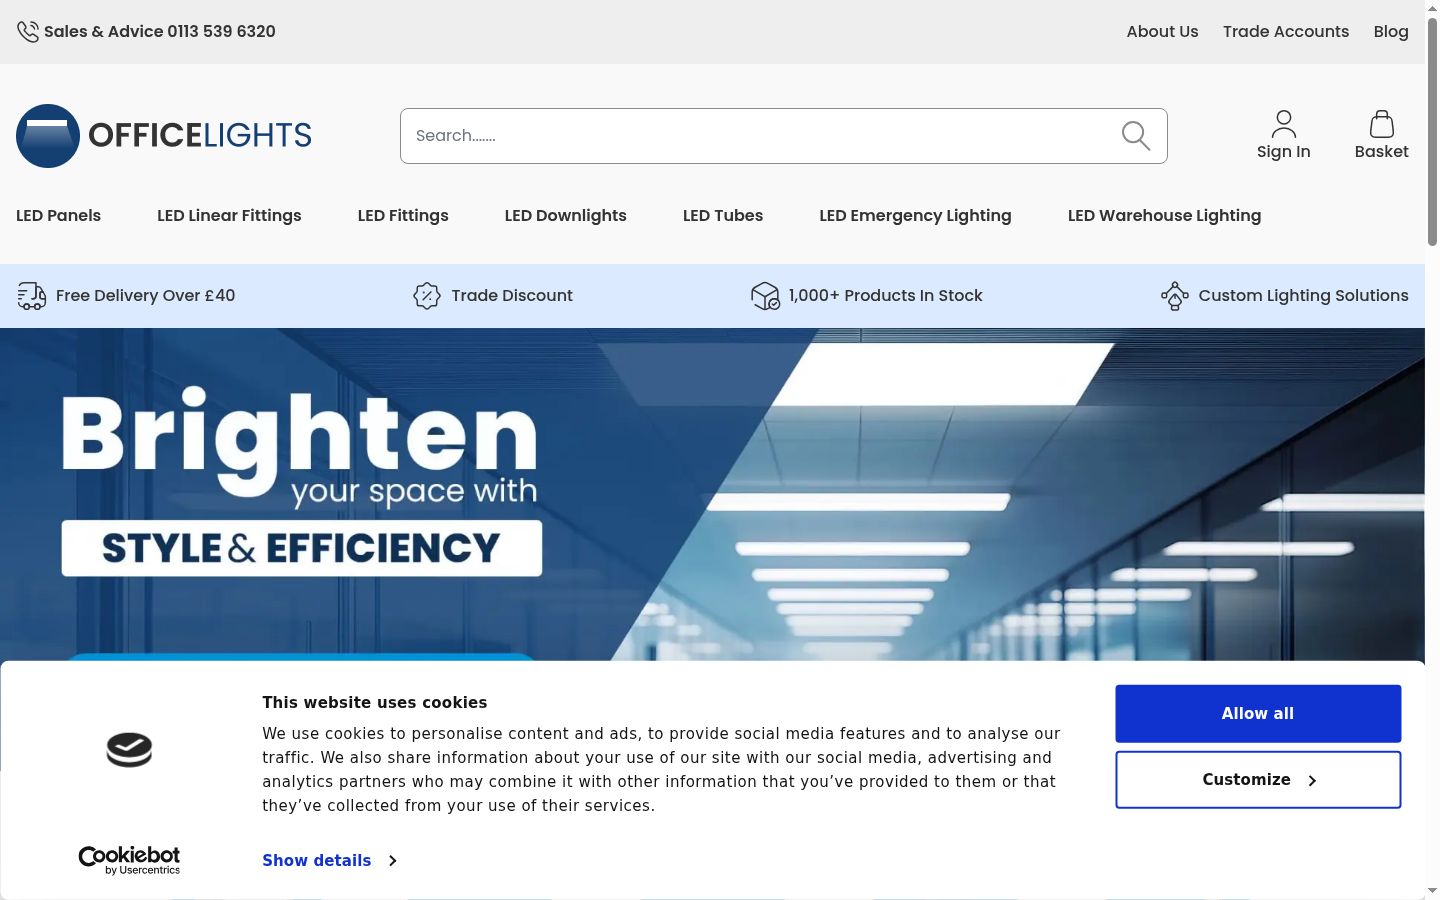This screenshot has height=900, width=1440.
Task: Click the 1,000+ Products In Stock text
Action: (886, 296)
